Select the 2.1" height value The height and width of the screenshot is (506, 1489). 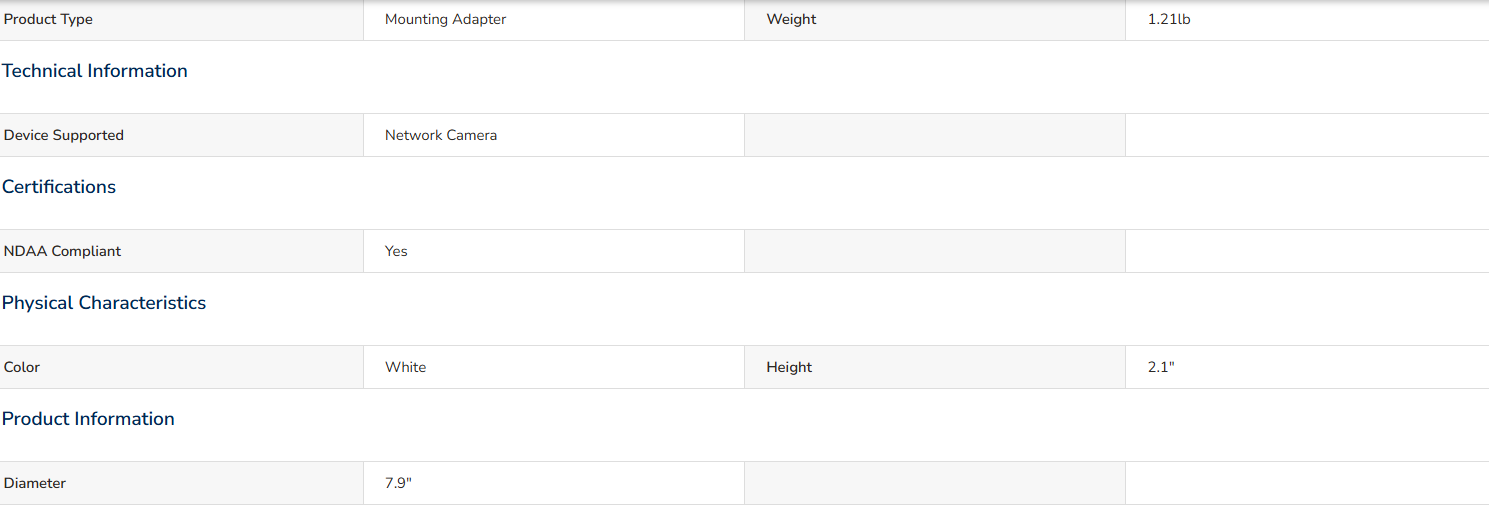(x=1161, y=367)
